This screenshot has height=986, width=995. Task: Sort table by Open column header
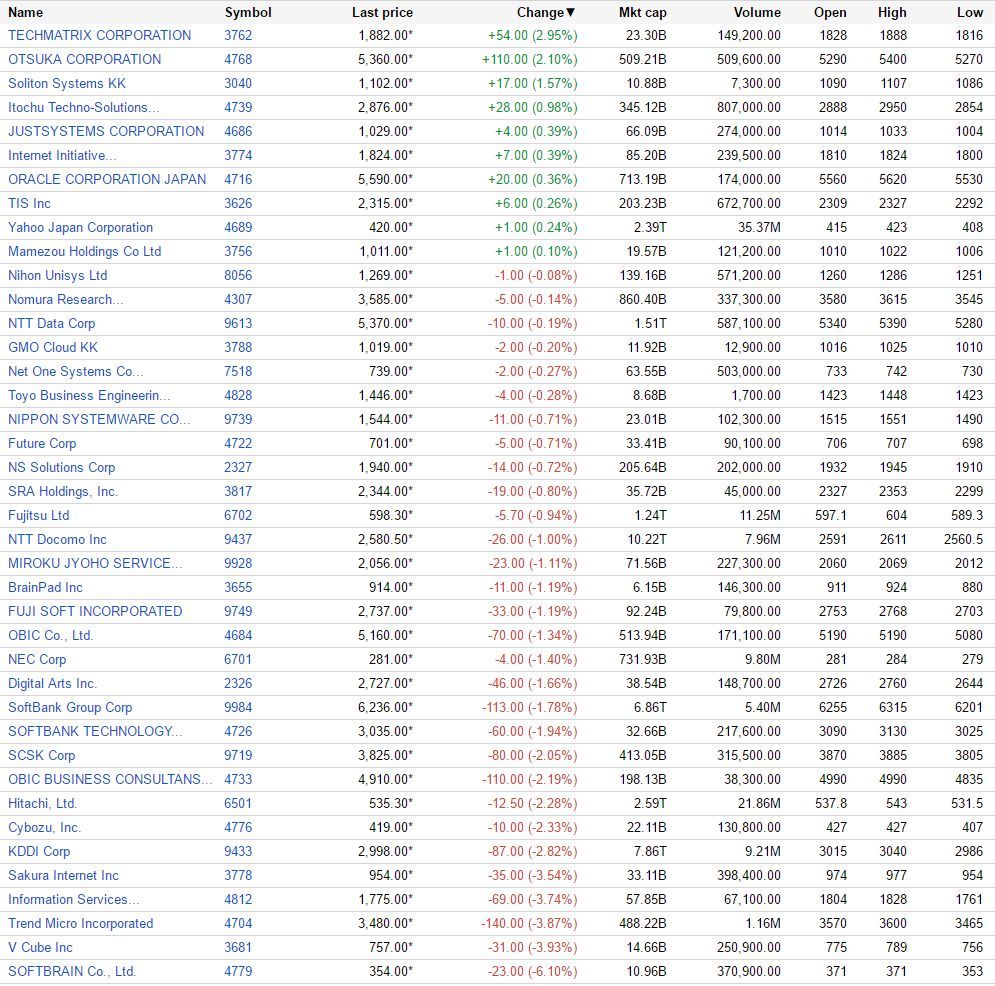pos(830,12)
